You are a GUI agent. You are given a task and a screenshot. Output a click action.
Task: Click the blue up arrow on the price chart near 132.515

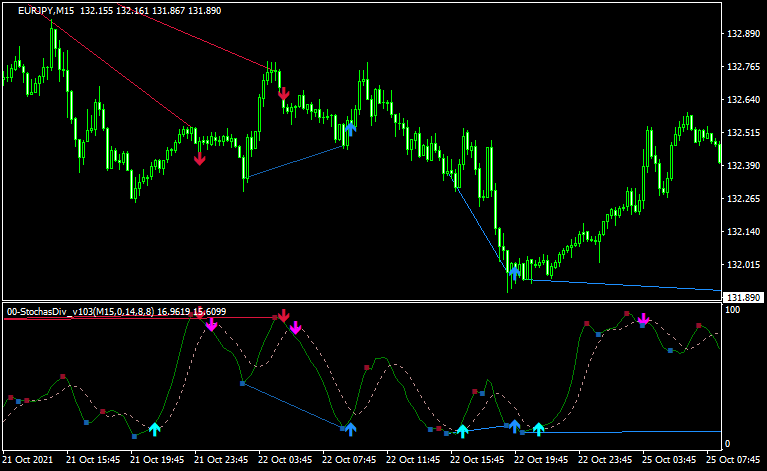click(x=351, y=127)
